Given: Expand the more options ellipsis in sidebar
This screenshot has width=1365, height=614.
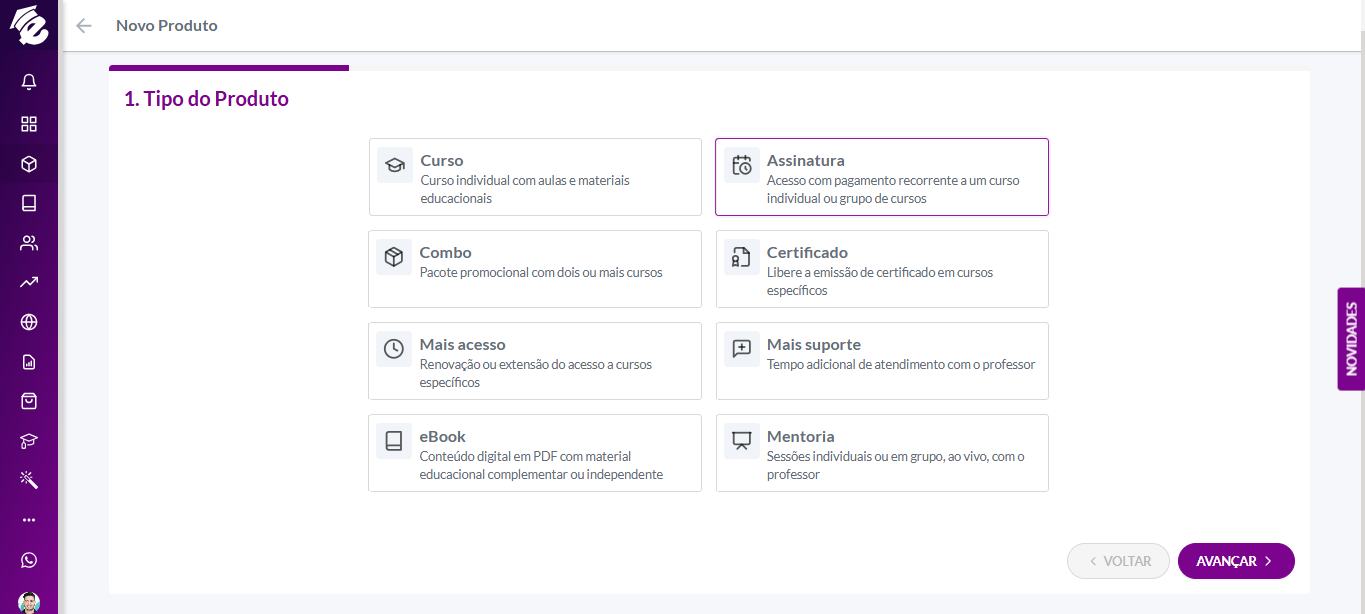Looking at the screenshot, I should point(29,520).
